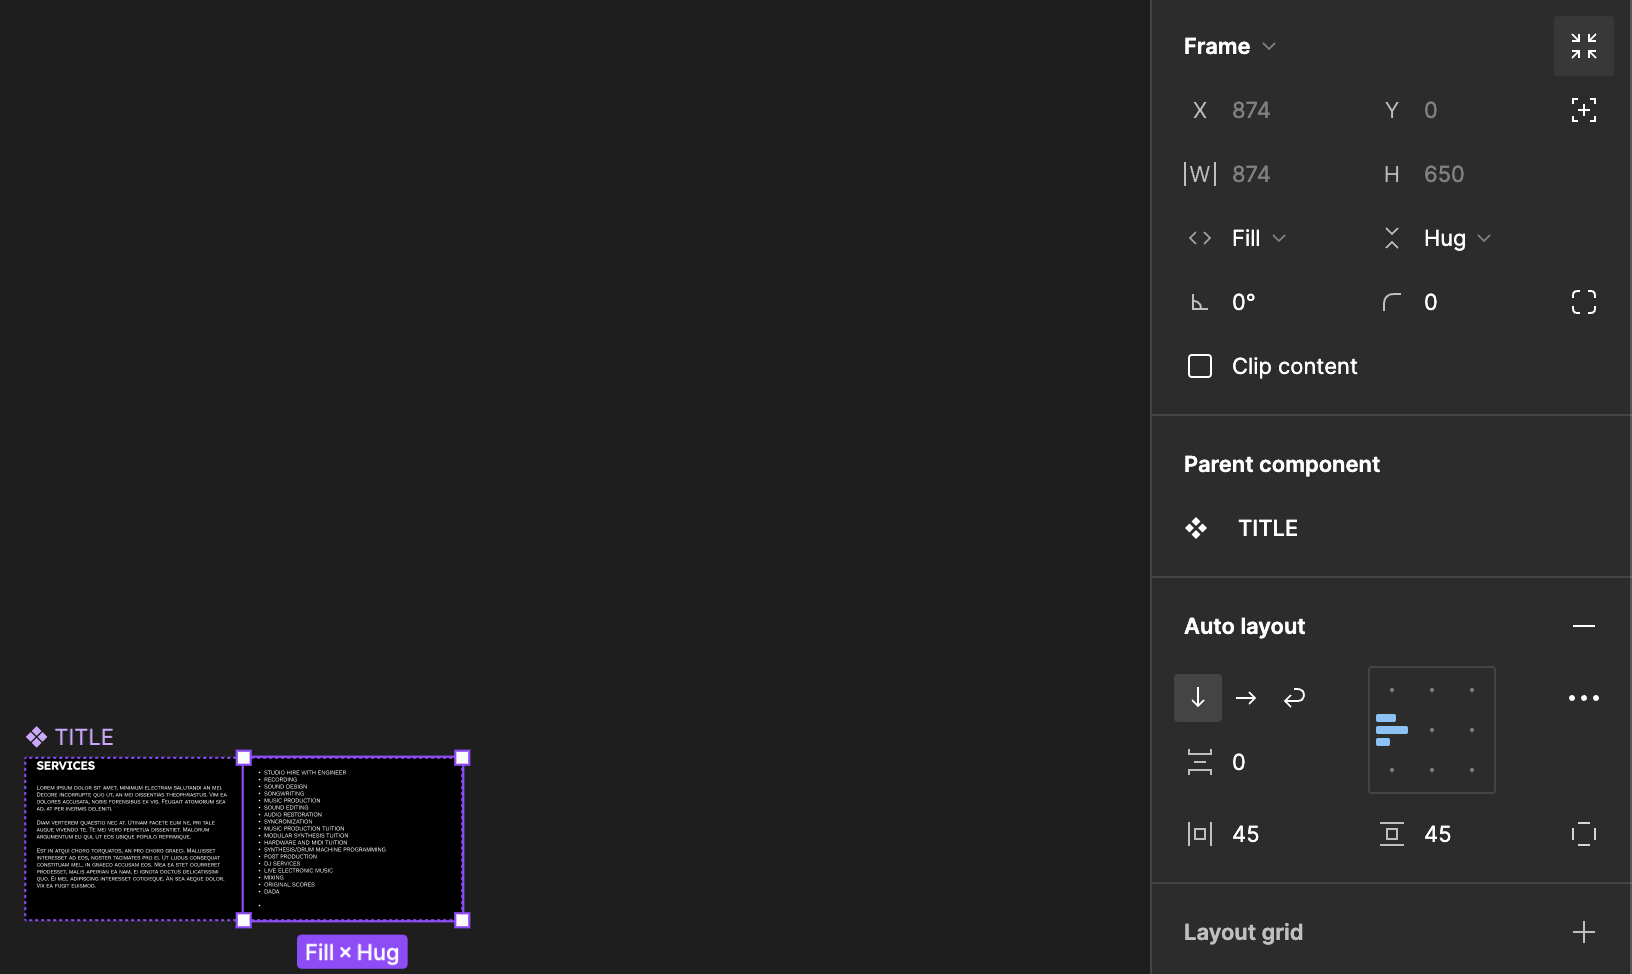Screen dimensions: 1632x974
Task: Click the component icon beside TITLE in panel
Action: [1196, 528]
